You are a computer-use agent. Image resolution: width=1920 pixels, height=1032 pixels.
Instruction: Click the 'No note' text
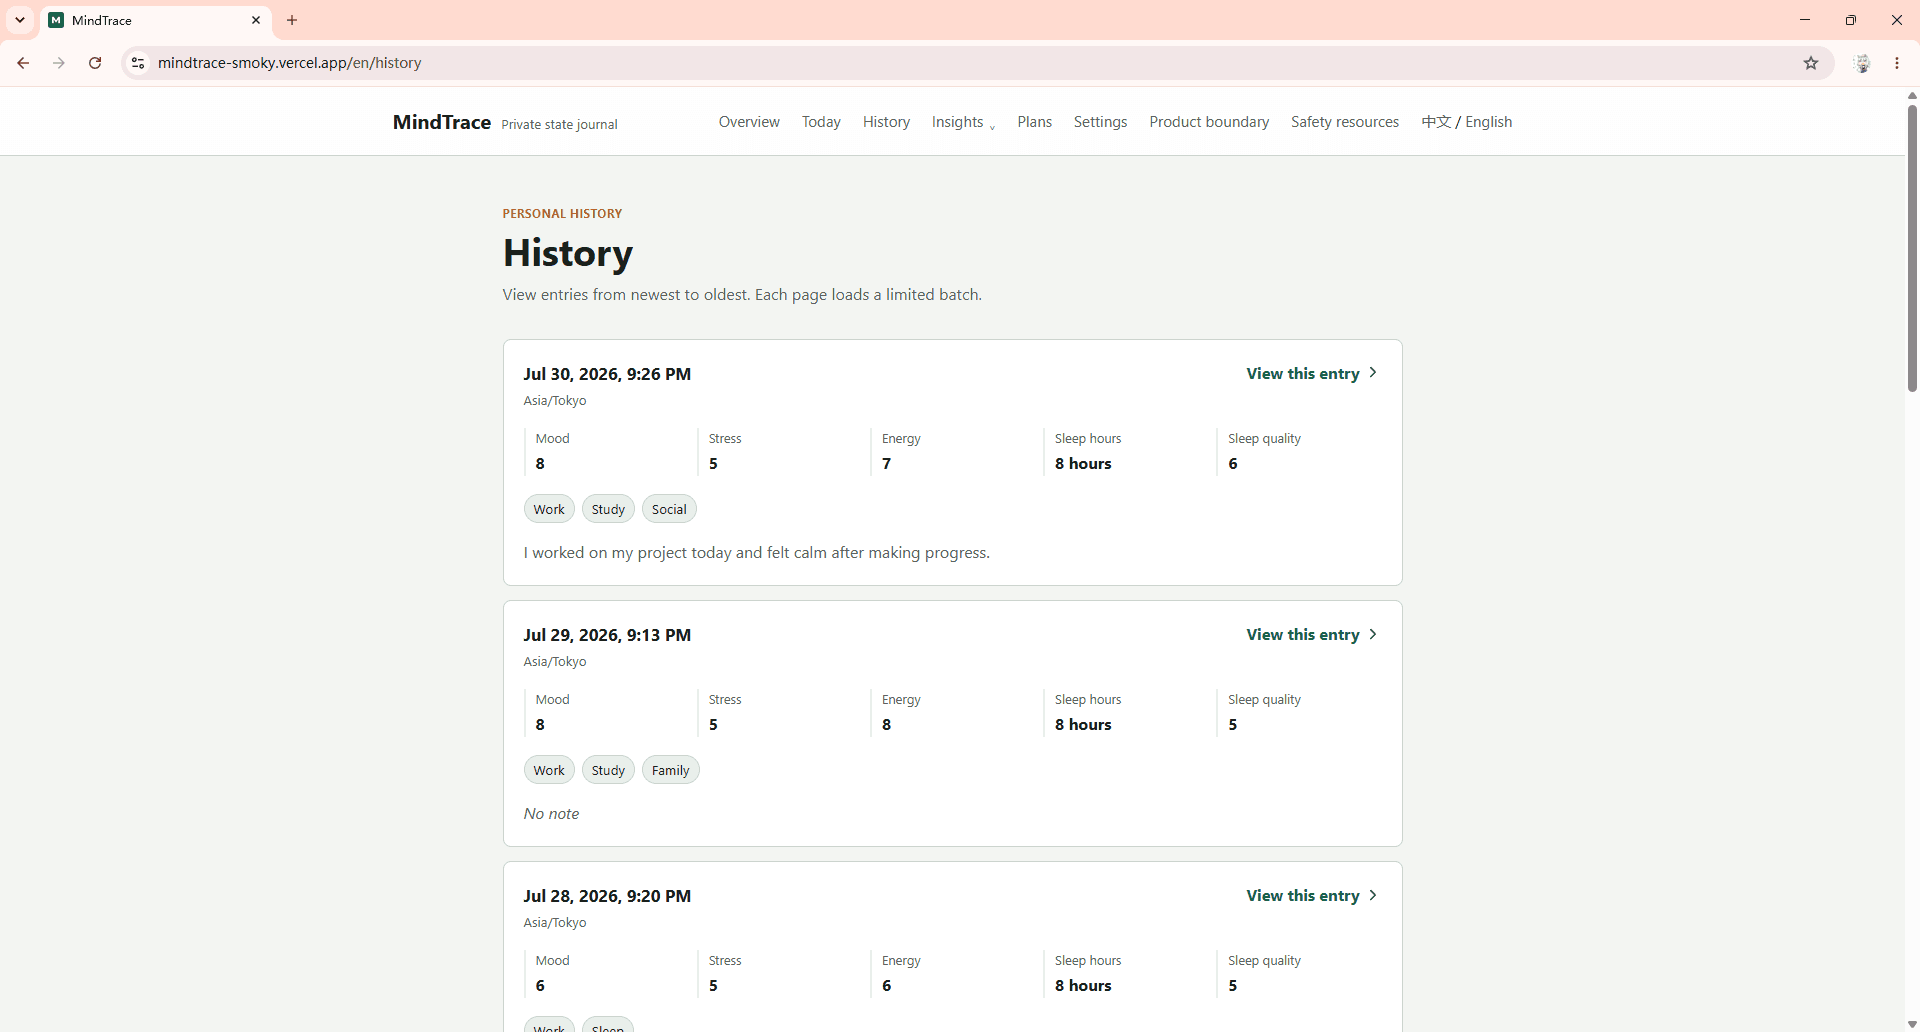(551, 813)
